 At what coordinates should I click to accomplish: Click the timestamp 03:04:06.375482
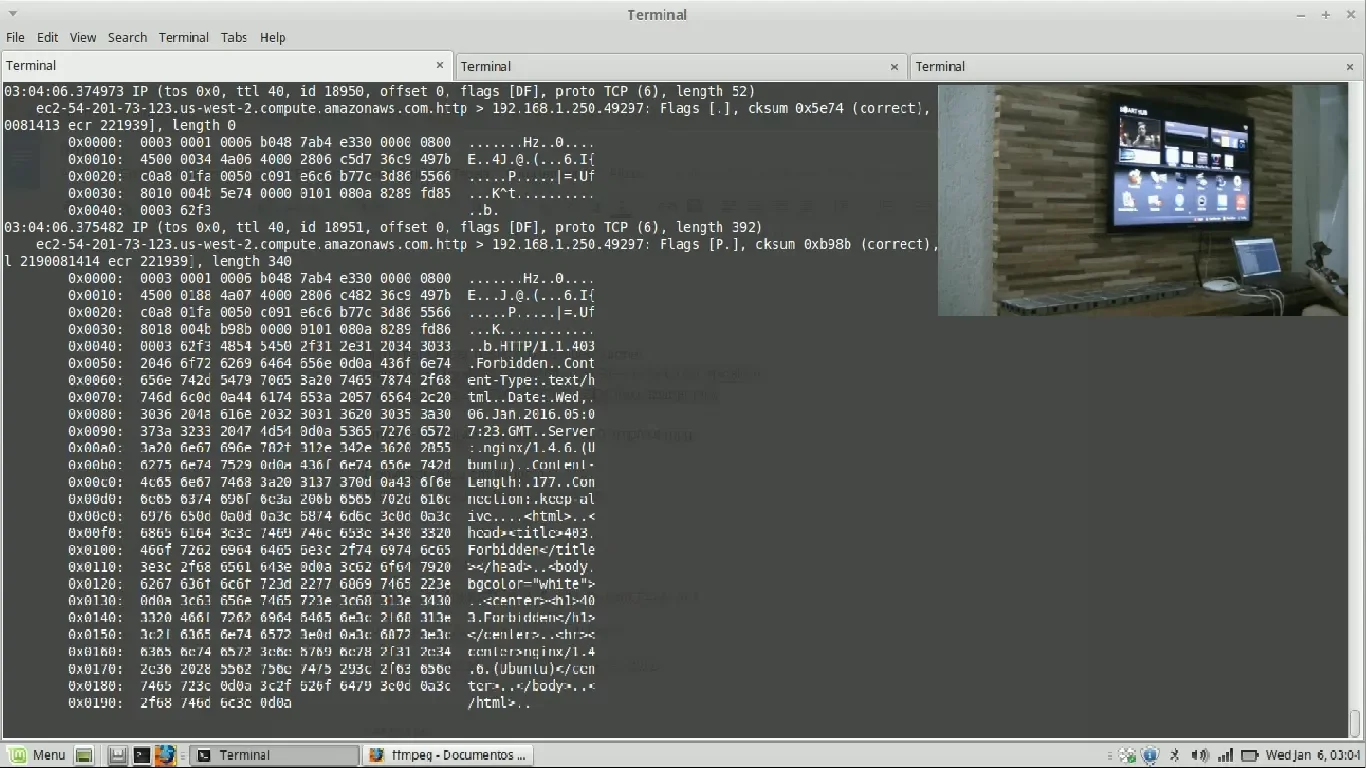tap(64, 227)
